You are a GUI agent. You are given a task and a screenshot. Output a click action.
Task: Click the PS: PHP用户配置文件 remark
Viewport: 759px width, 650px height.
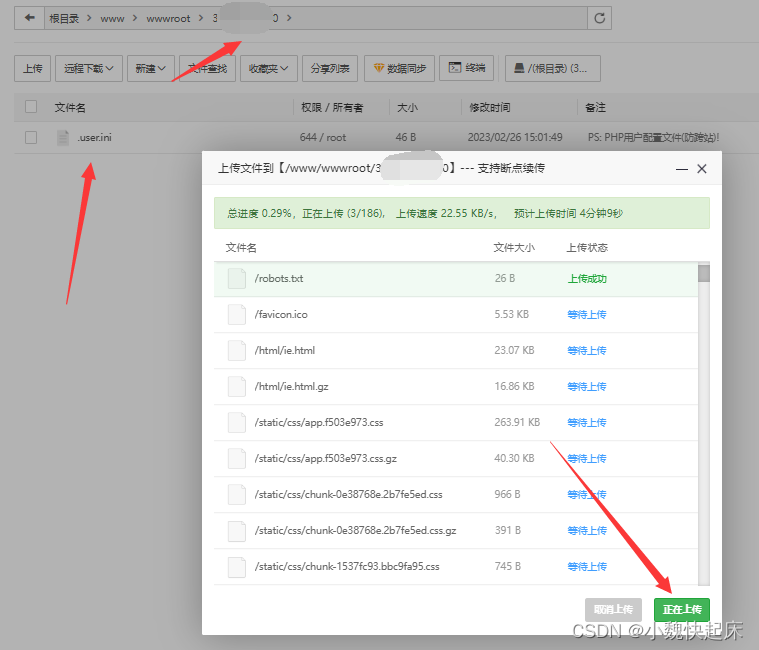(653, 137)
